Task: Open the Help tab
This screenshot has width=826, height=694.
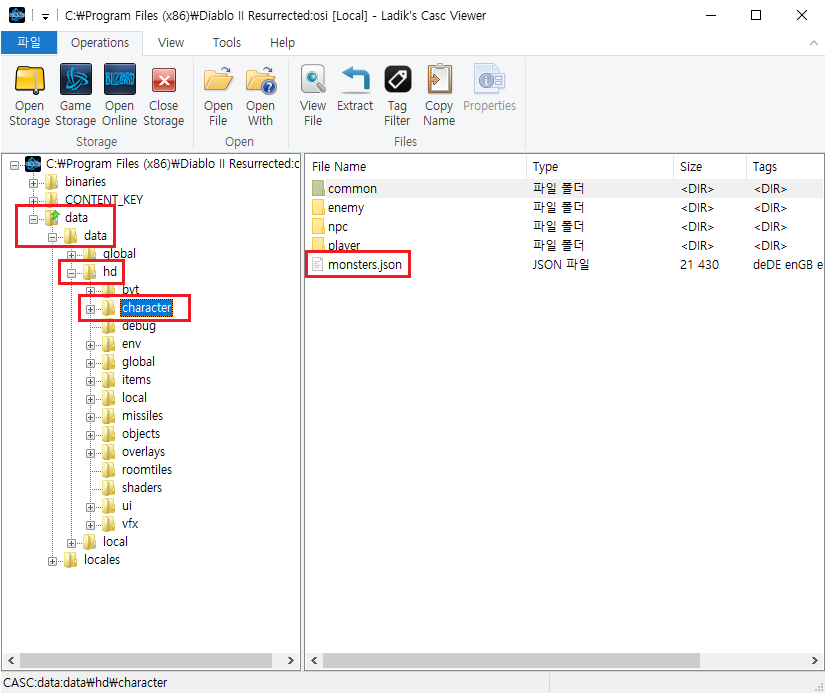Action: point(282,43)
